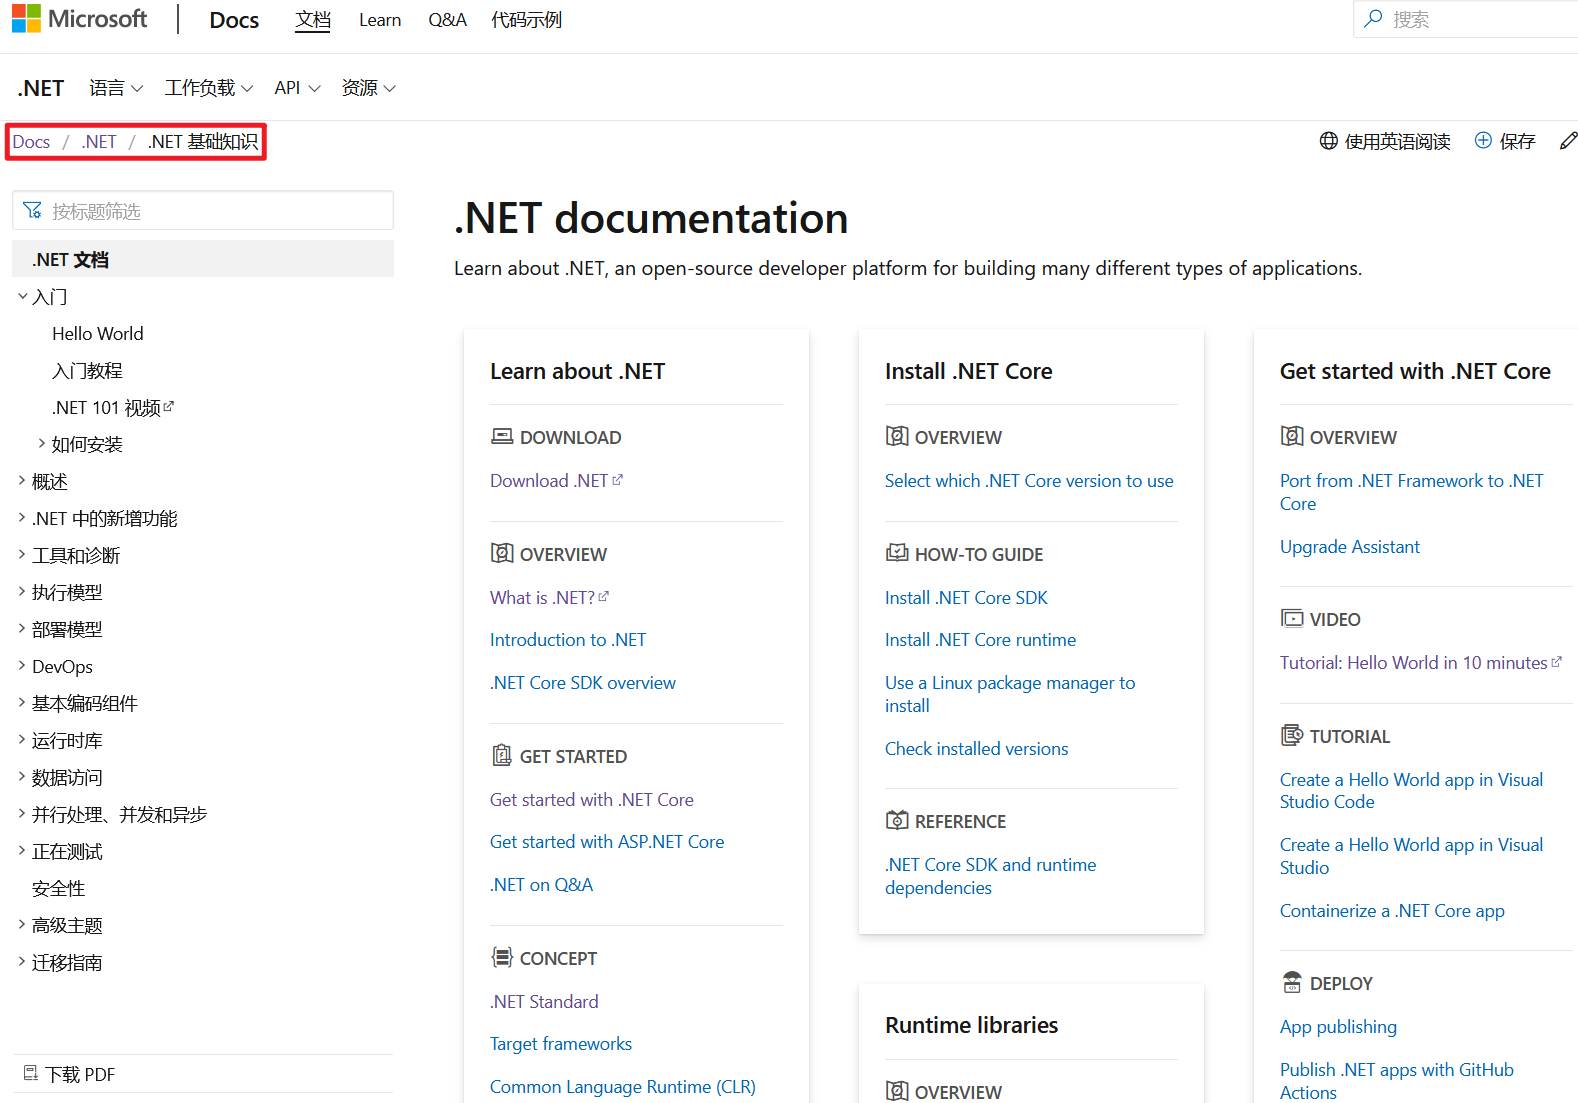
Task: Expand the DevOps tree node
Action: 22,665
